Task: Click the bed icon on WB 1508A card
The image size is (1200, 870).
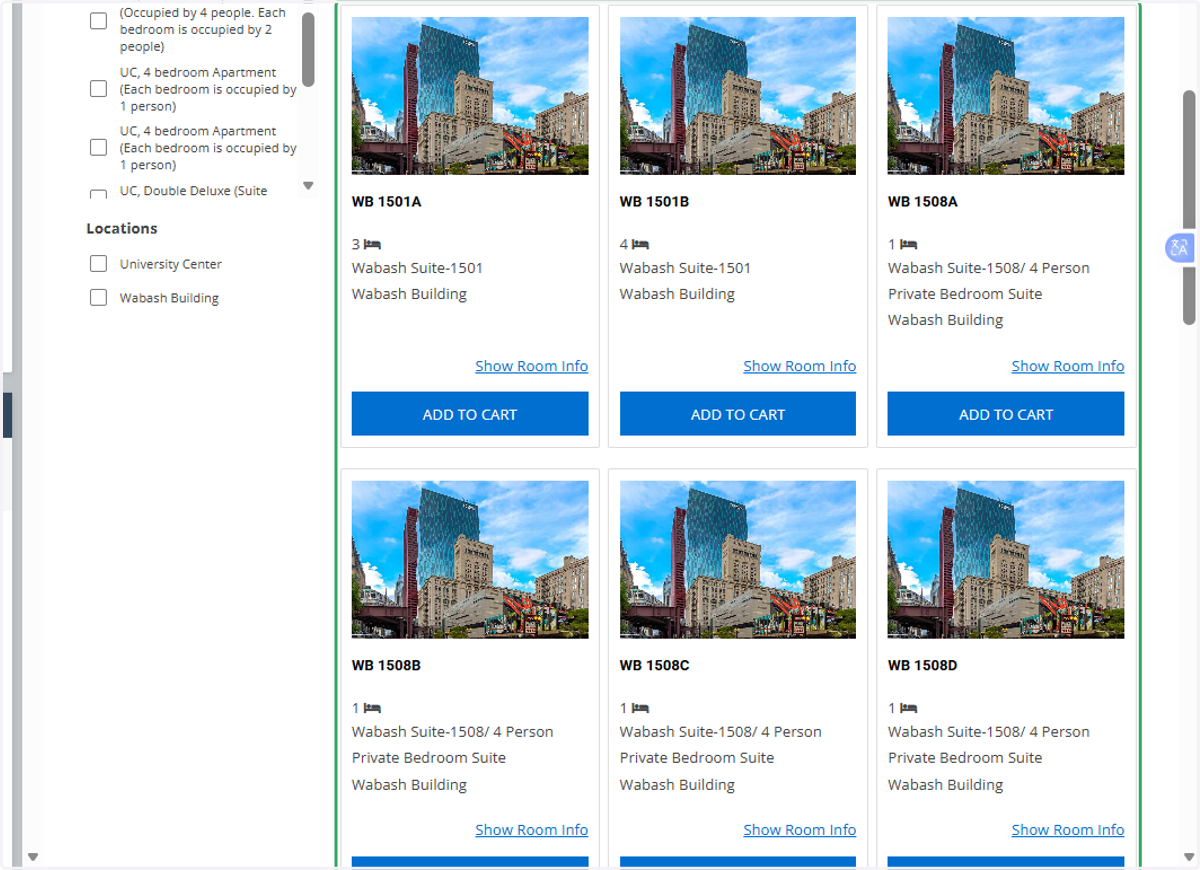Action: point(908,244)
